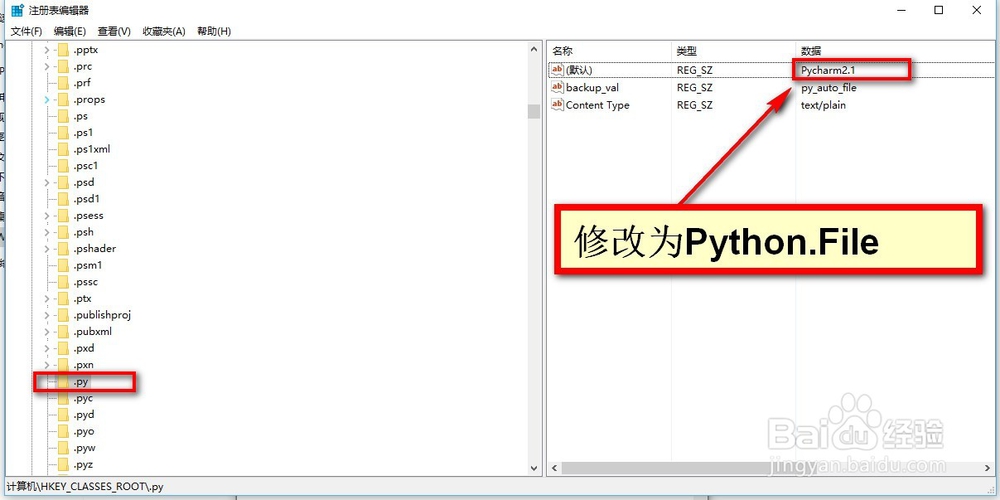
Task: Click the status bar path HKEY_CLASSES_ROOT\.py
Action: 85,486
